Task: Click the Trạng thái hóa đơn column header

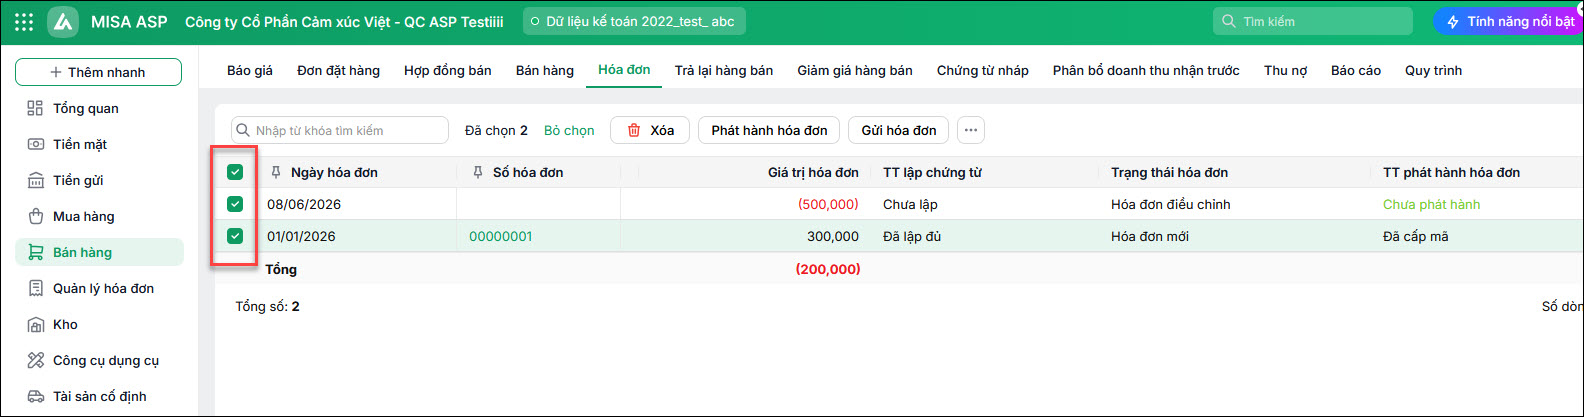Action: [1169, 172]
